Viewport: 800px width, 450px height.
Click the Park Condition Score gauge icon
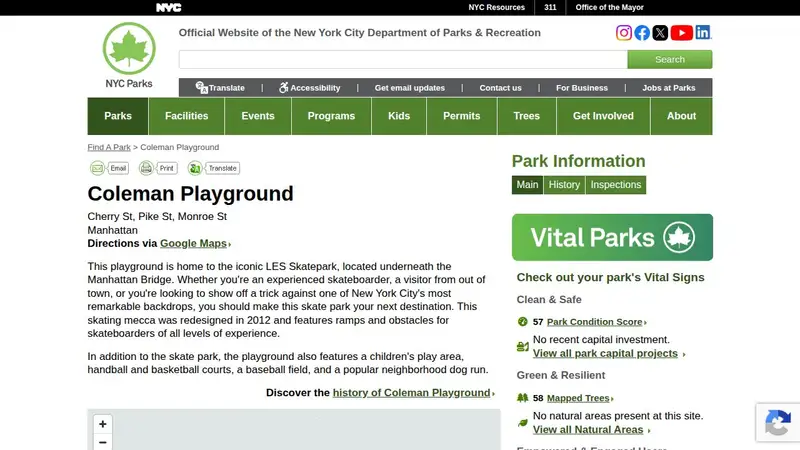(x=522, y=321)
